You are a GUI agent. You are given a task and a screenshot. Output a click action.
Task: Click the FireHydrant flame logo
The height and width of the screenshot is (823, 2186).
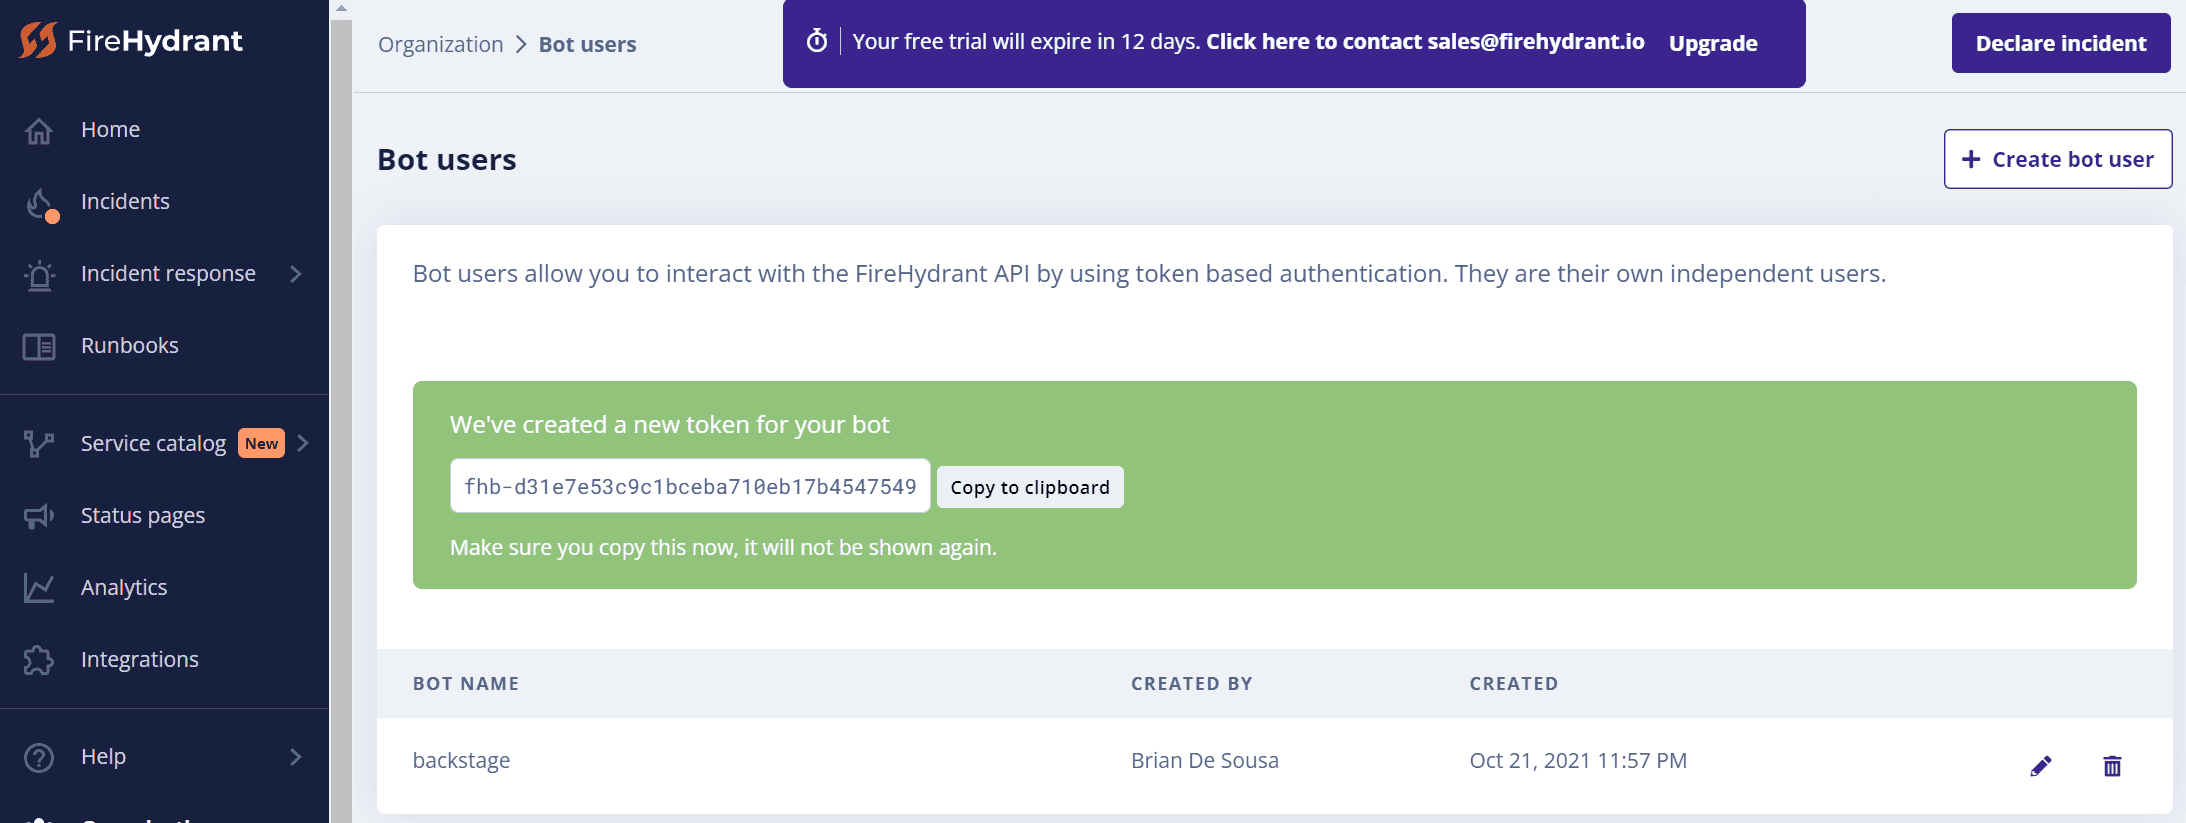click(38, 41)
